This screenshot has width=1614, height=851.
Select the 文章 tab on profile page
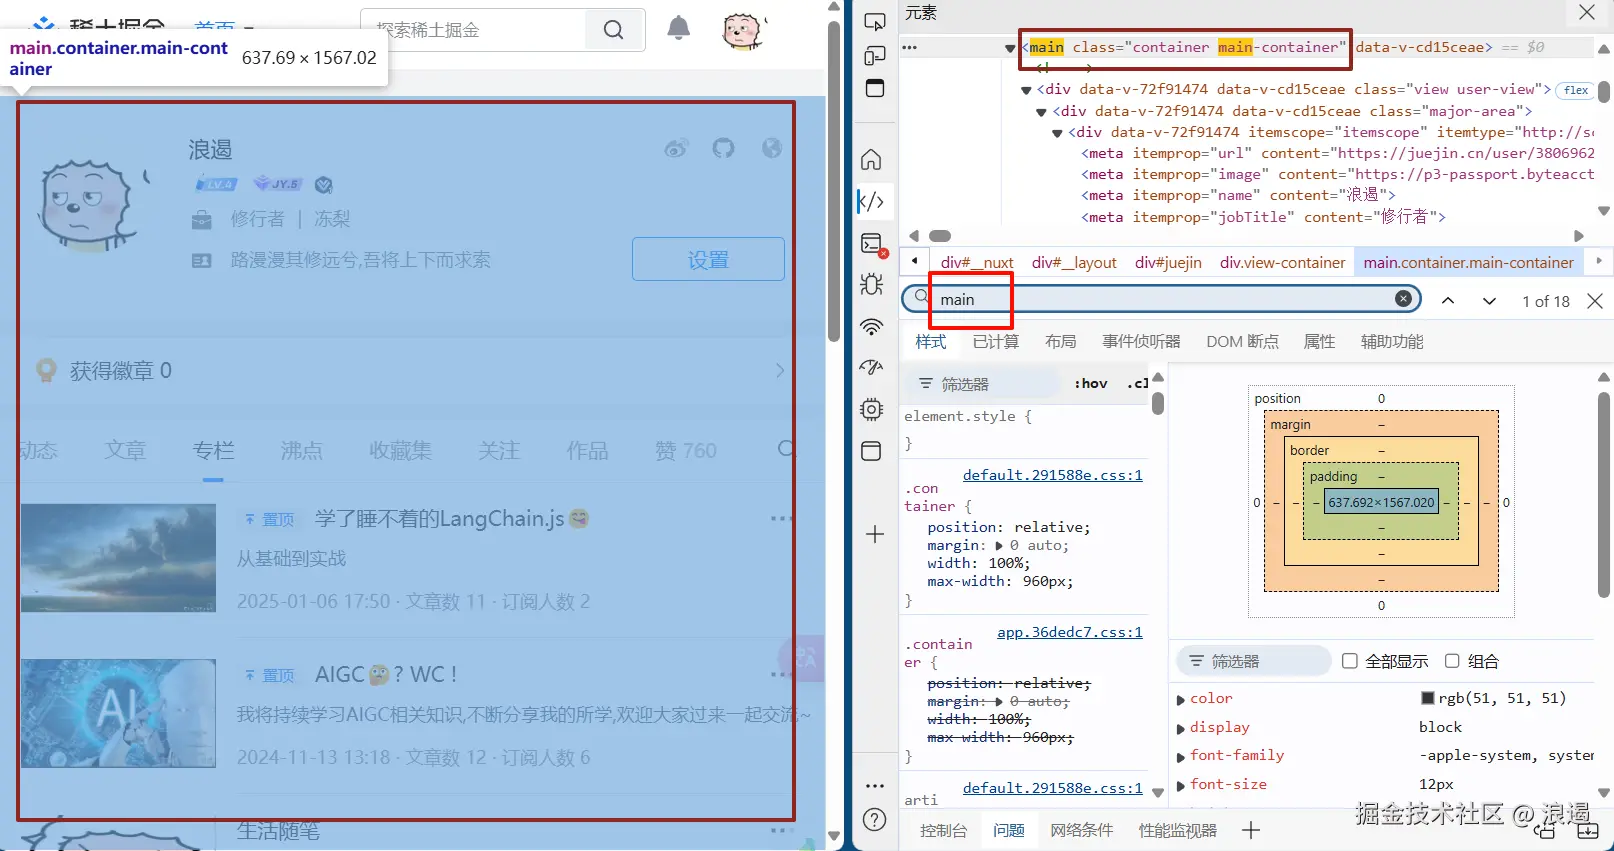(x=126, y=451)
